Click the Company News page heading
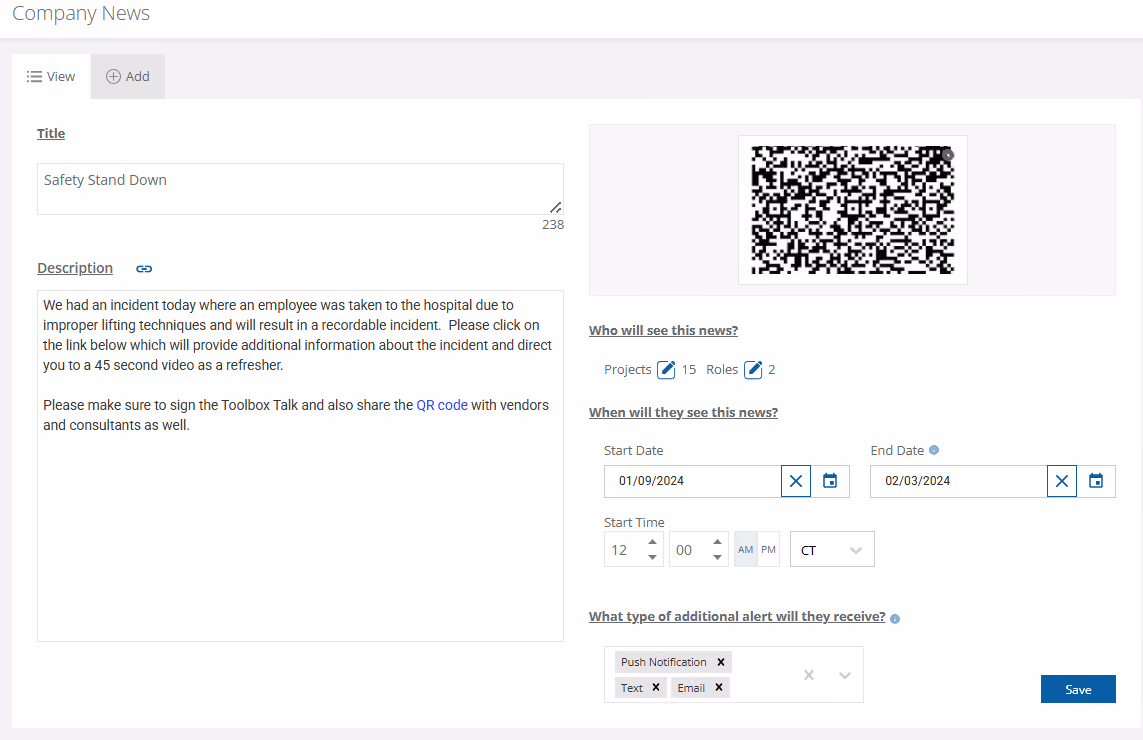 (x=81, y=13)
